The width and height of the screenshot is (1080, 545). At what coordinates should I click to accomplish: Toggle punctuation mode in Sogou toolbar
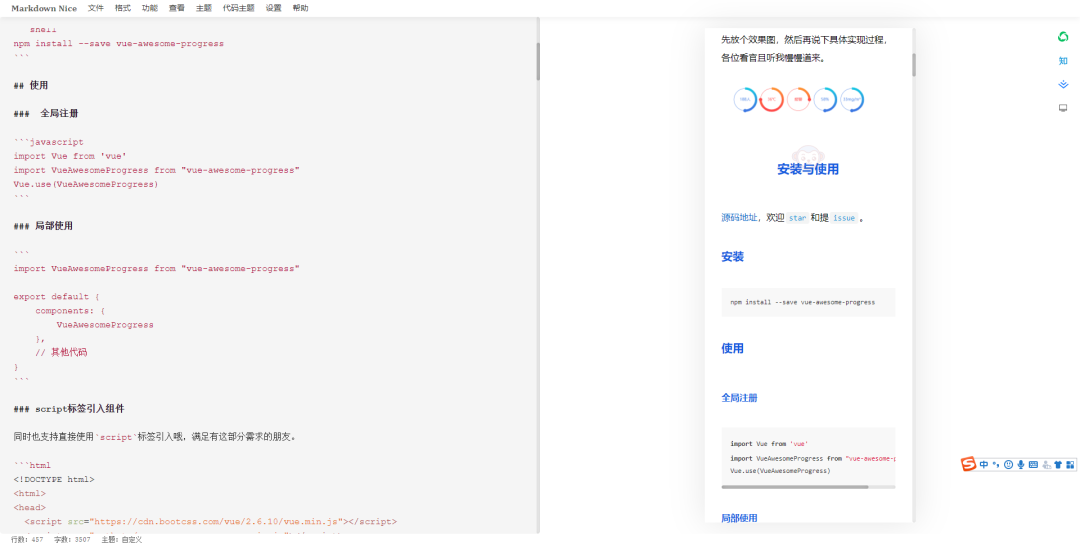point(996,464)
